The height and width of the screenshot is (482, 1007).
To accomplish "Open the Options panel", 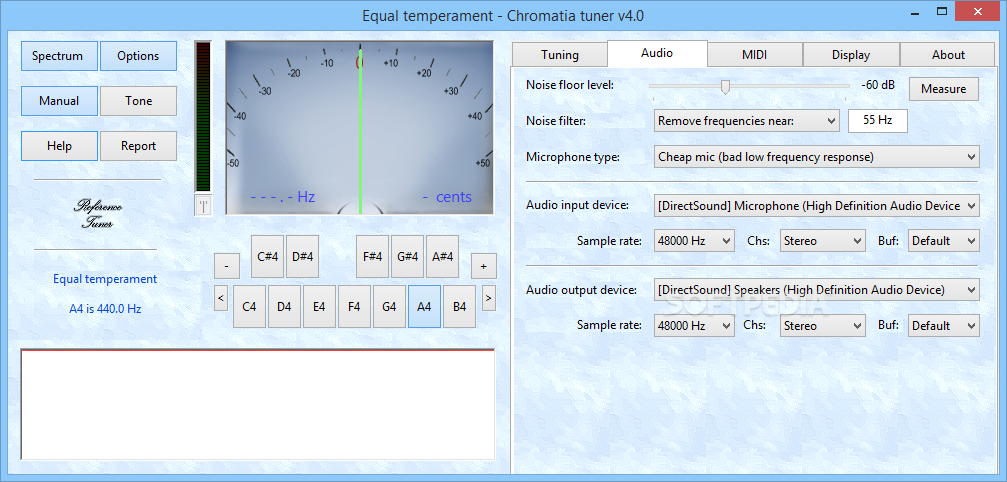I will (x=138, y=56).
